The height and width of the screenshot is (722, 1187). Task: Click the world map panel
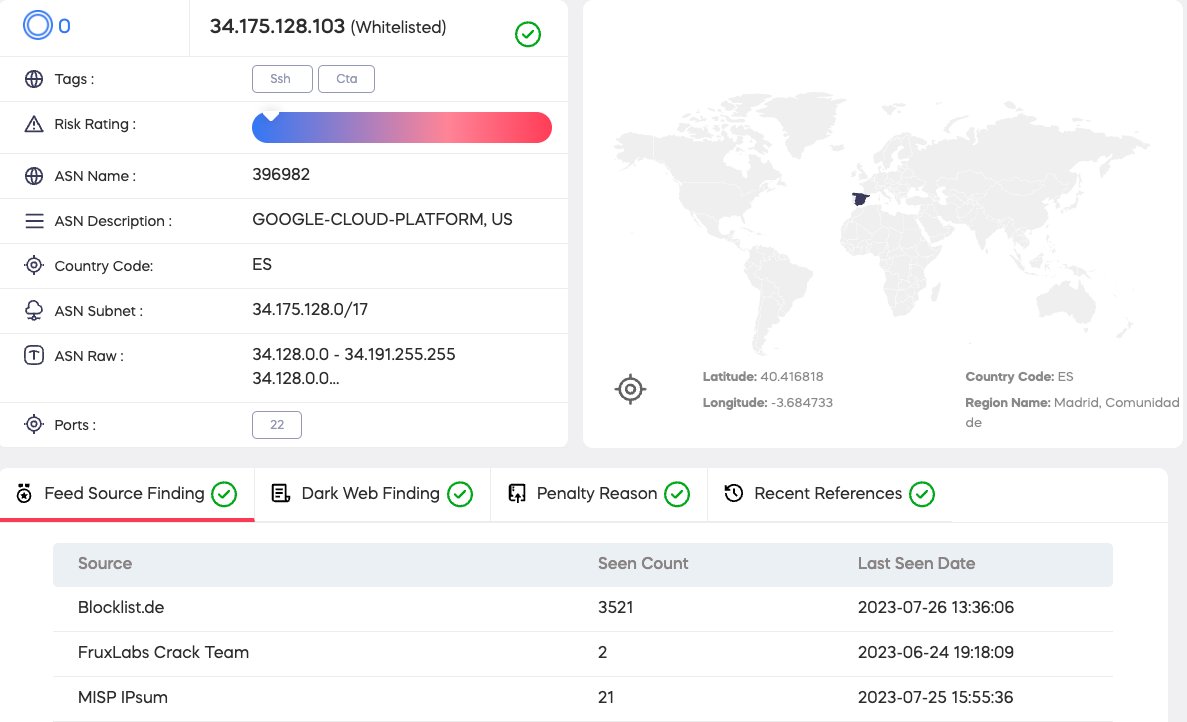coord(883,223)
